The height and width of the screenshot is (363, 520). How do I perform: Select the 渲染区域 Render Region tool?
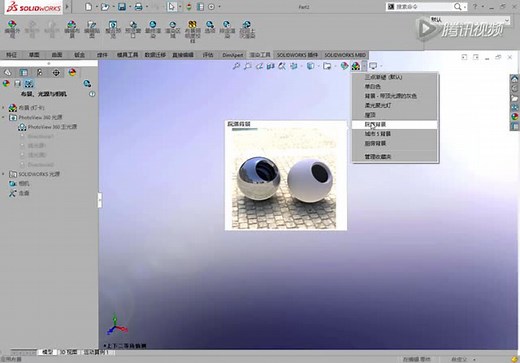click(173, 28)
